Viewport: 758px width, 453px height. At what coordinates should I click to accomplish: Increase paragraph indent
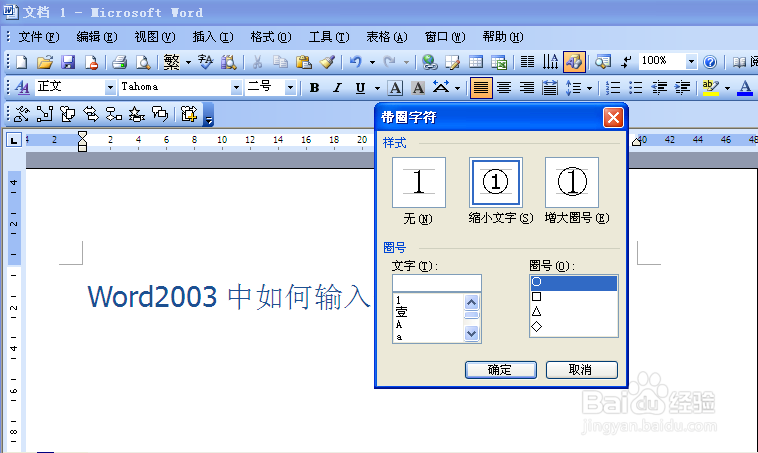[x=682, y=88]
